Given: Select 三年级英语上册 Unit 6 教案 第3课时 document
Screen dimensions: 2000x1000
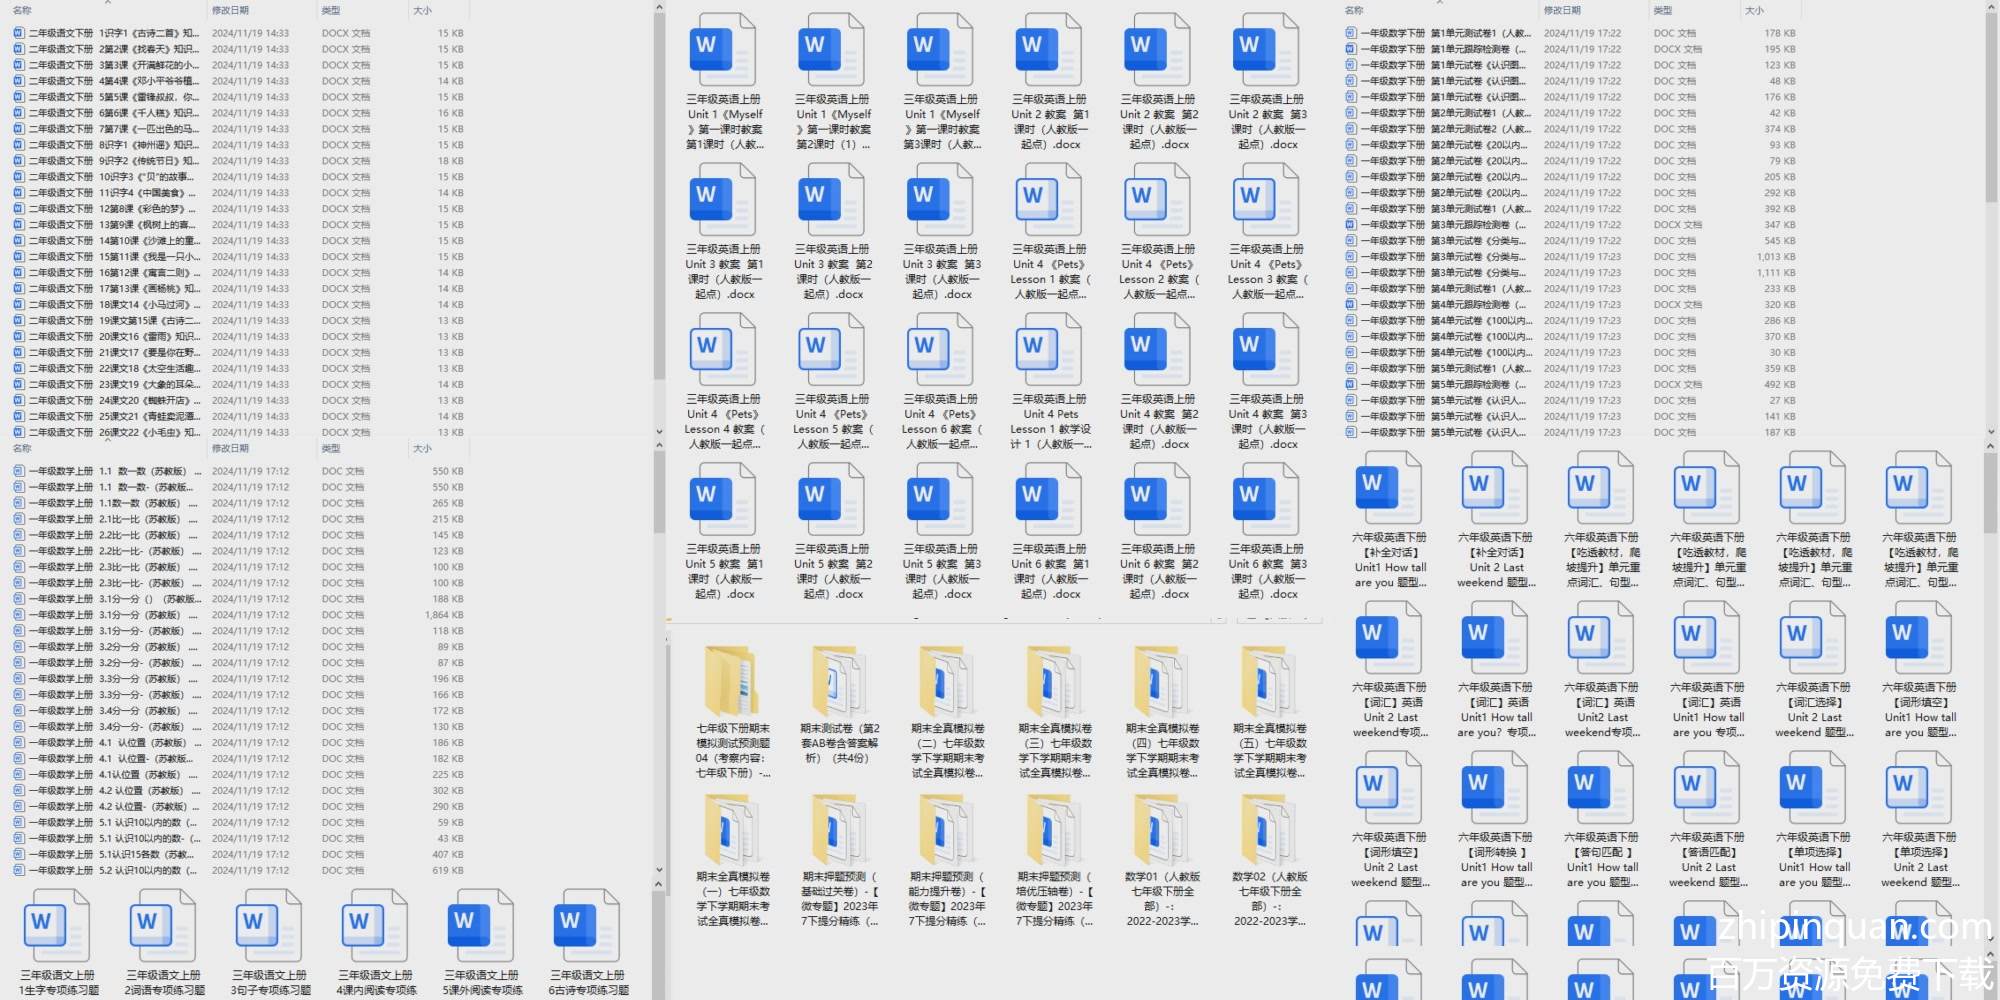Looking at the screenshot, I should [1267, 500].
